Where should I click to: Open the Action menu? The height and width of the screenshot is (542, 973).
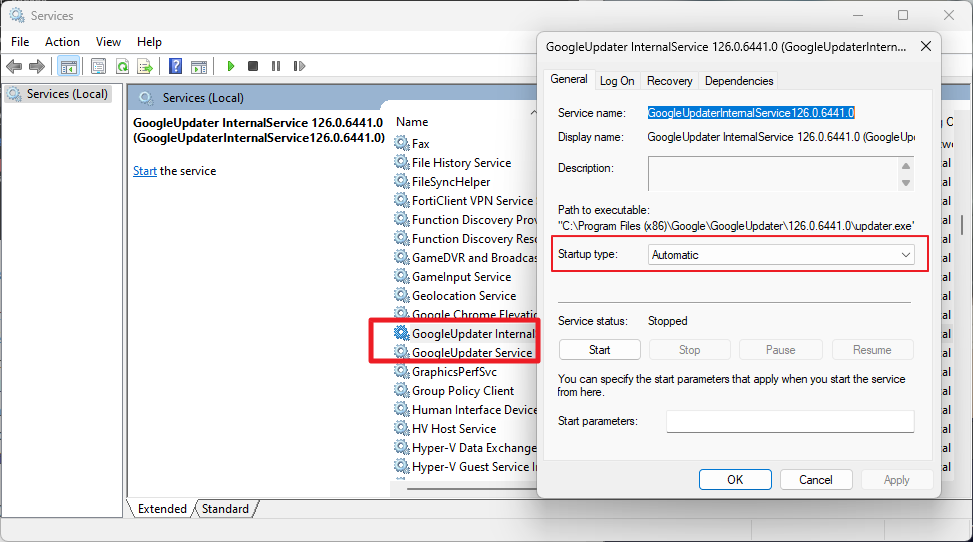point(62,42)
